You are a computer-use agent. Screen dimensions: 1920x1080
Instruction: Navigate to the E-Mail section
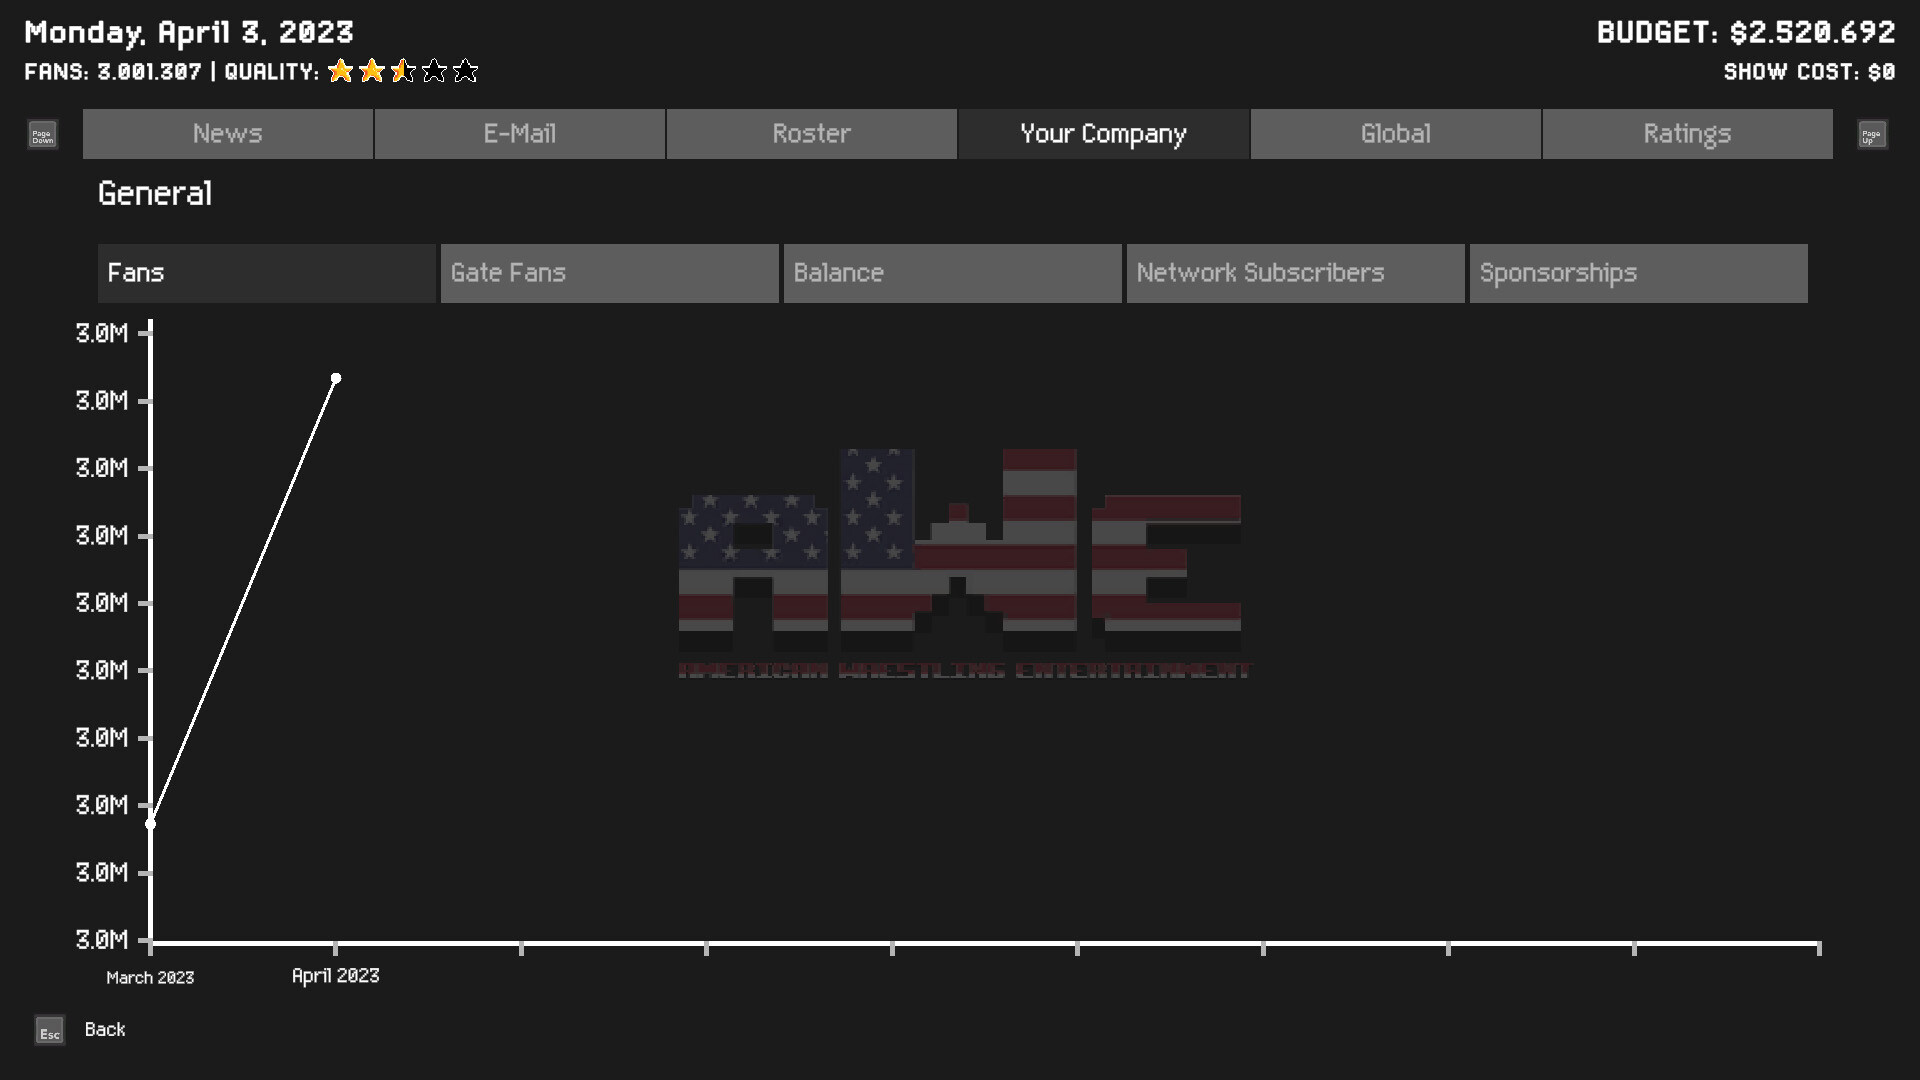[519, 133]
